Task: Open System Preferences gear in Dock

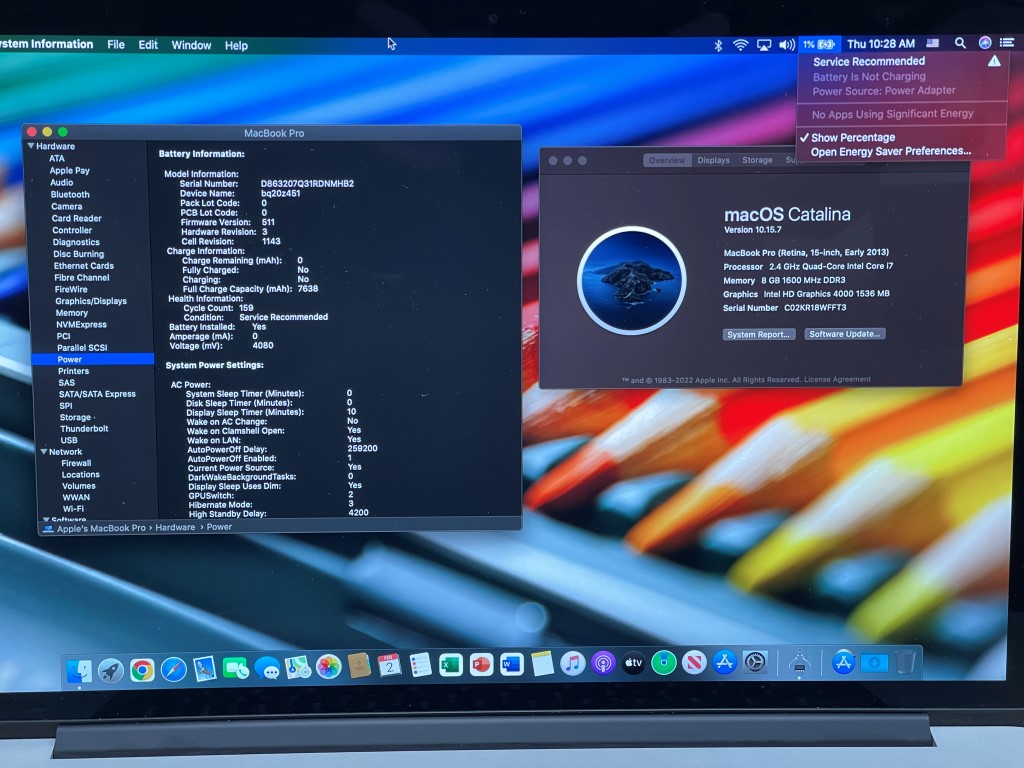Action: (x=755, y=662)
